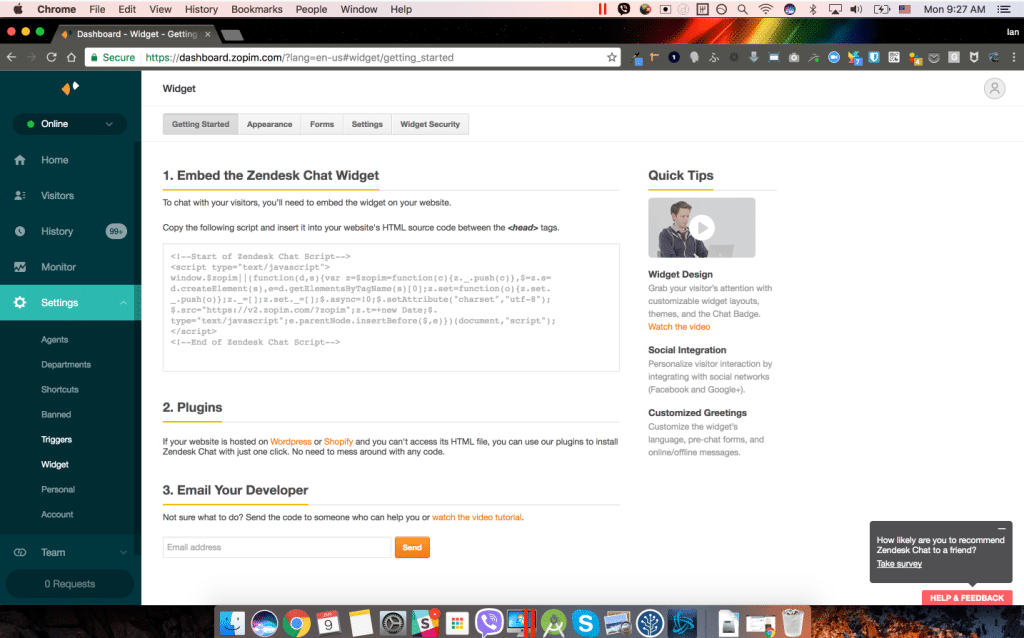Open Chrome from the dock
The image size is (1024, 638).
(x=296, y=623)
